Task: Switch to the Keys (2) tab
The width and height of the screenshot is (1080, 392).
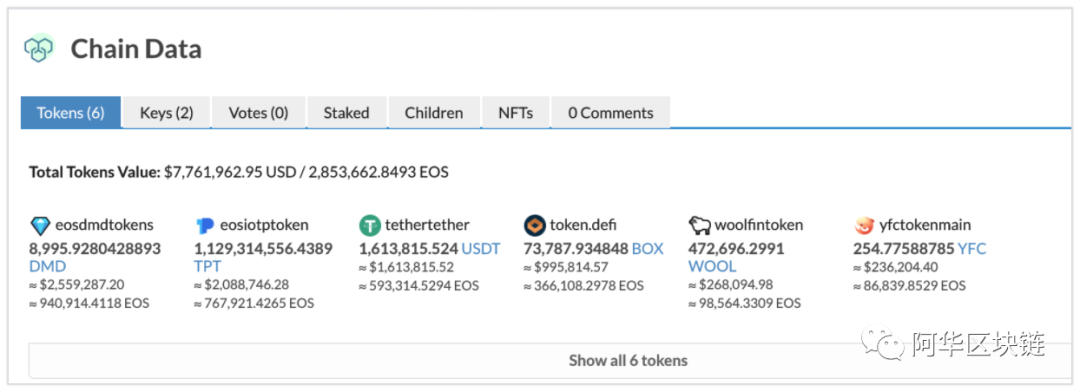Action: 167,112
